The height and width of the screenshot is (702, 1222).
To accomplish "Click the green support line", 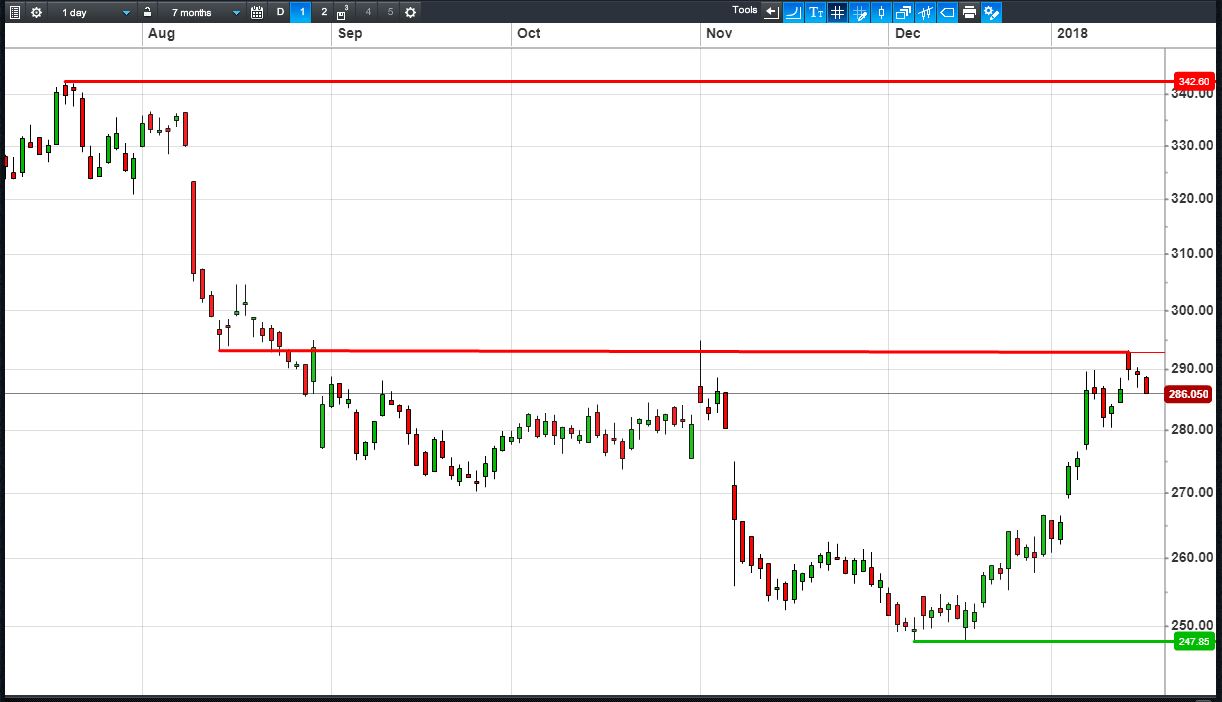I will [1043, 641].
